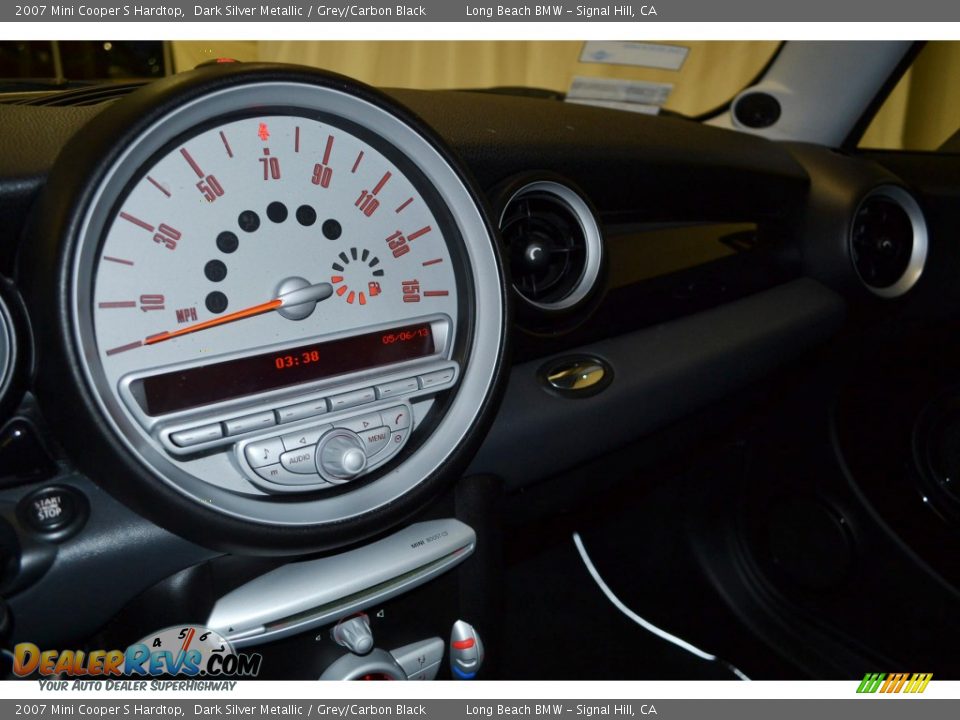Toggle the switch with the lightning bolt symbol

420,660
